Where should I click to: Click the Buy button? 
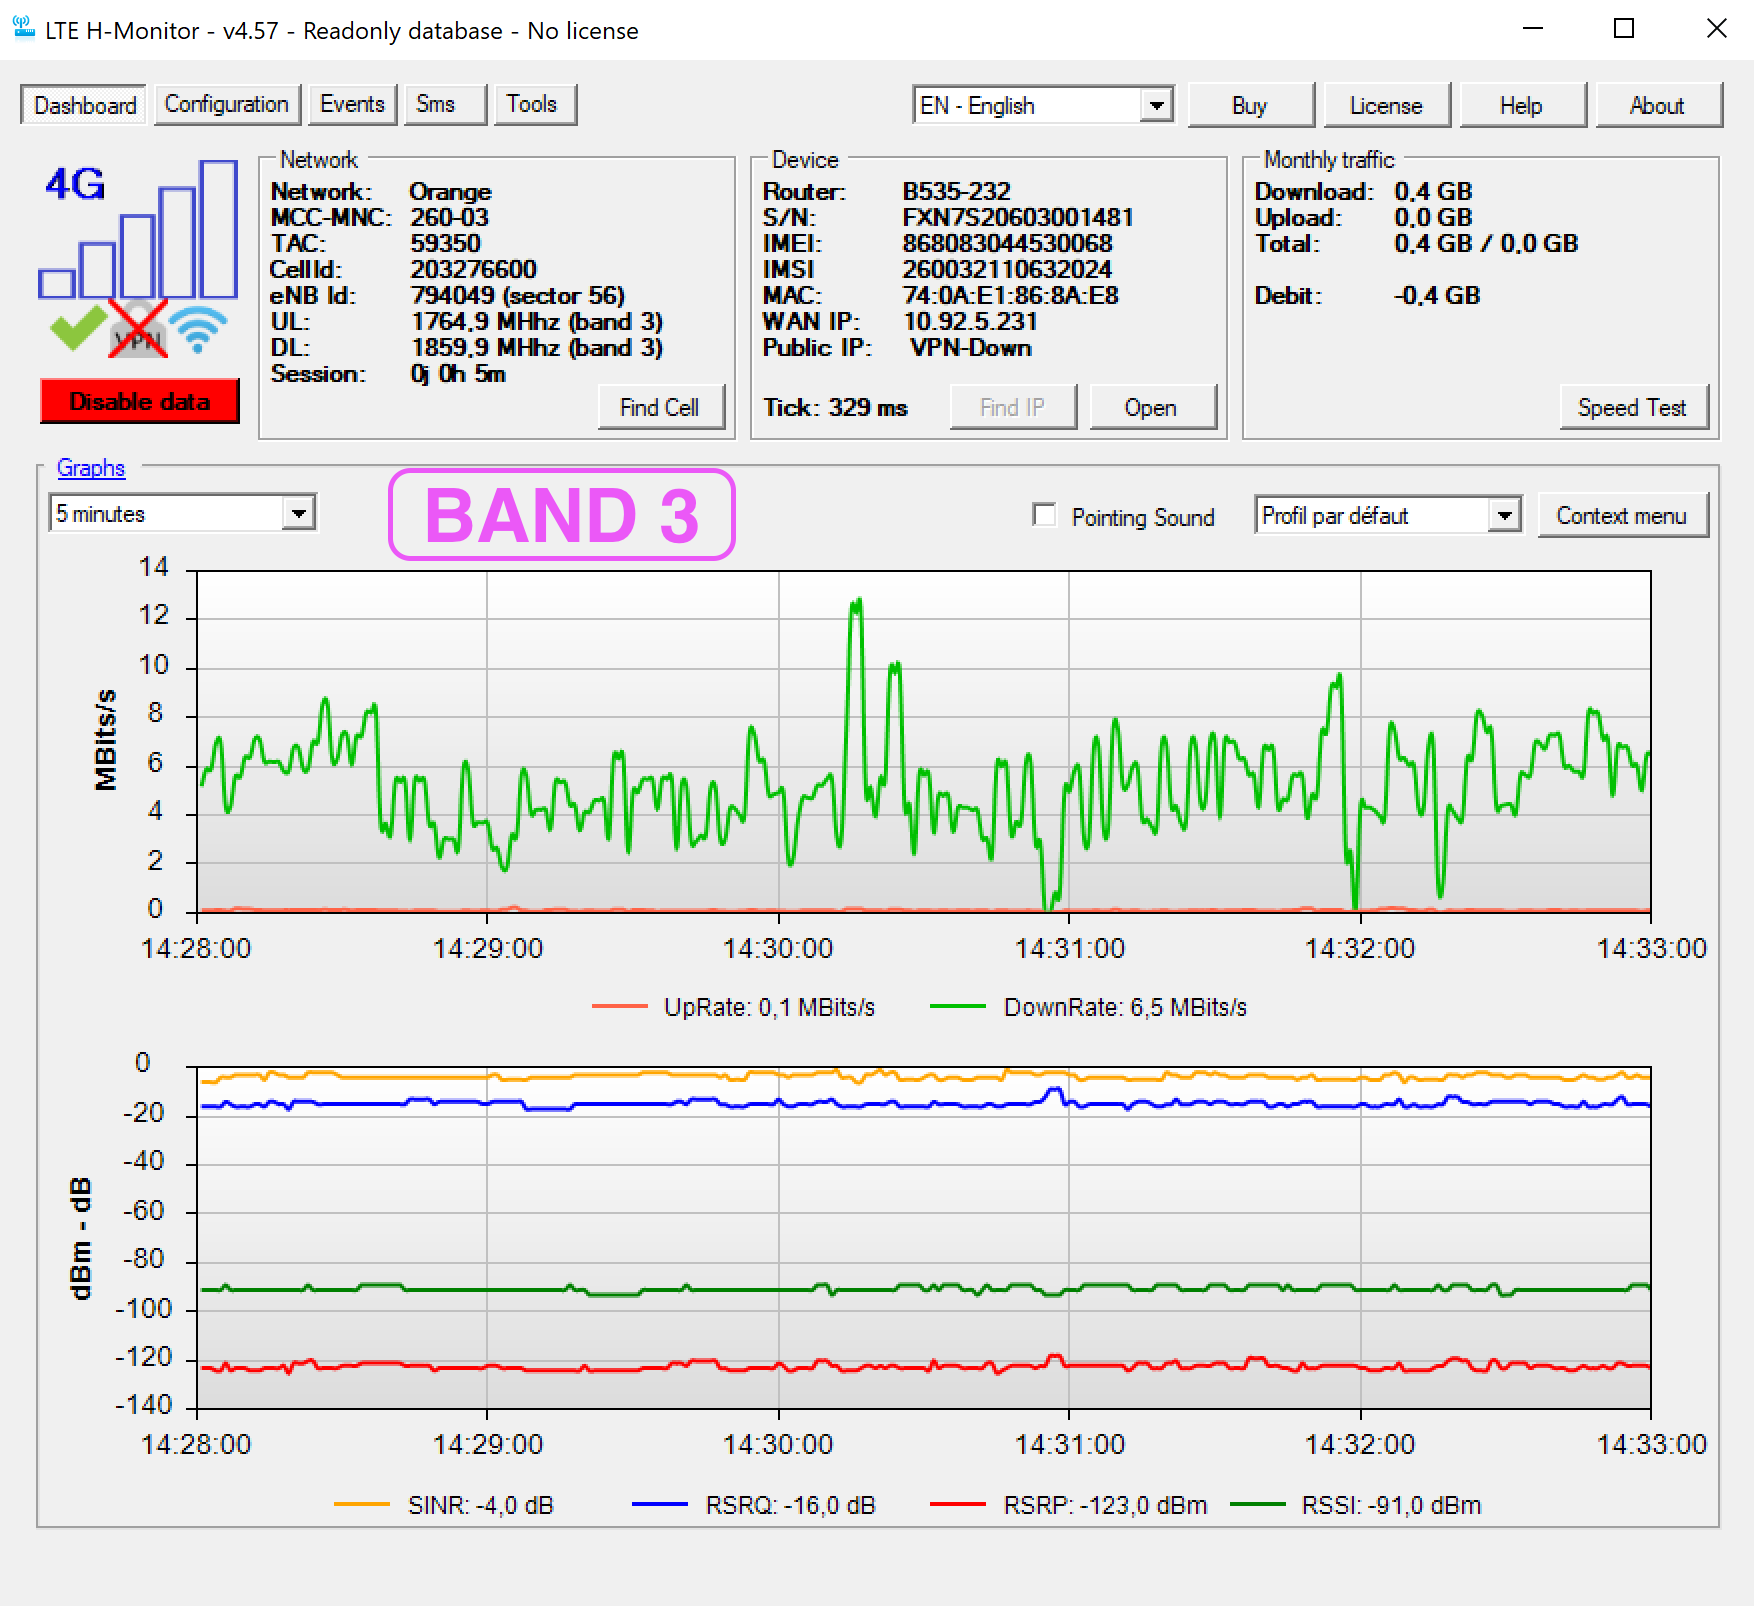pos(1250,106)
